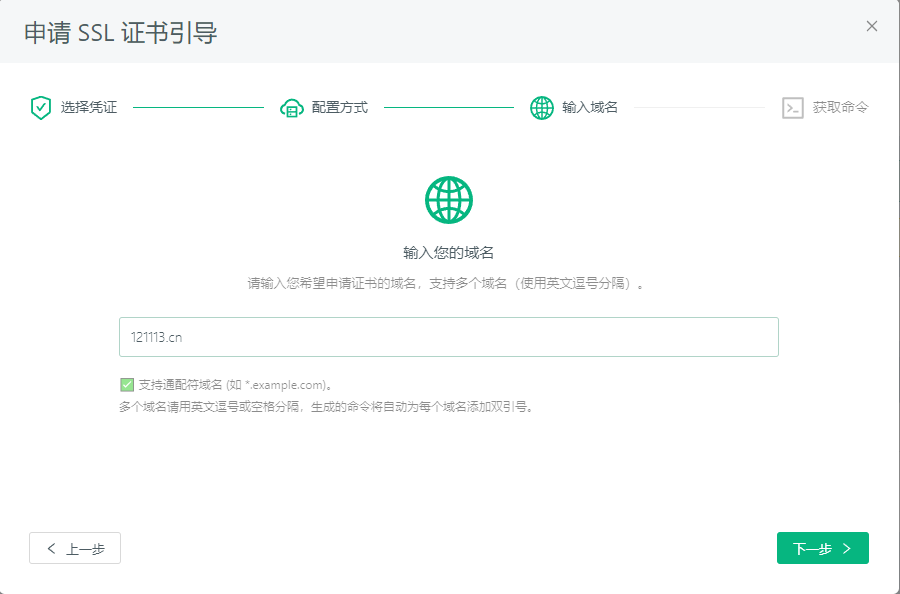The image size is (900, 594).
Task: Select the 输入域名 step label
Action: [x=590, y=108]
